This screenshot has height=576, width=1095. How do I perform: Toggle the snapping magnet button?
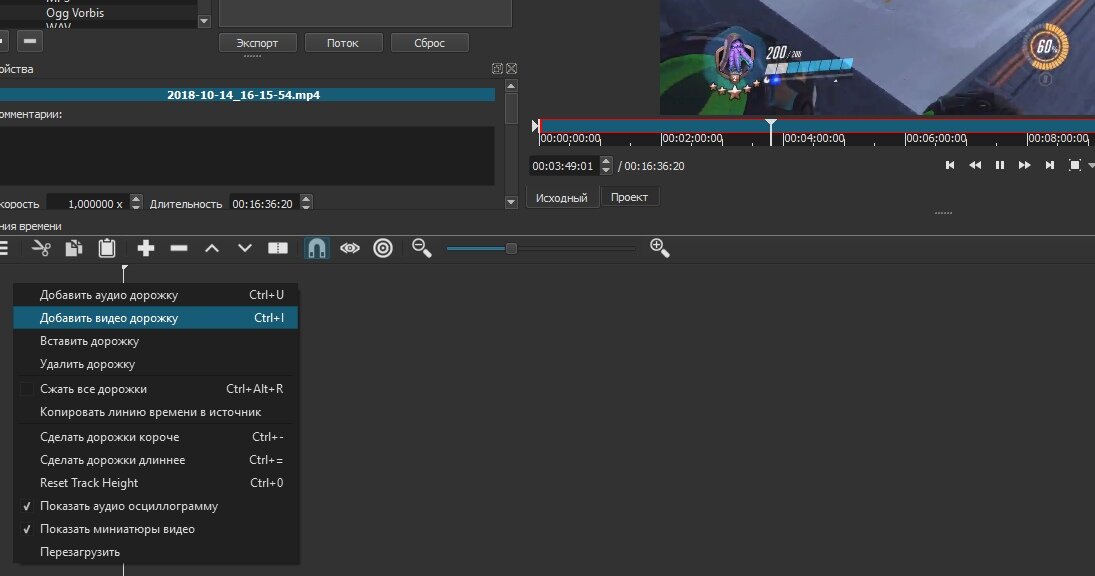tap(316, 248)
